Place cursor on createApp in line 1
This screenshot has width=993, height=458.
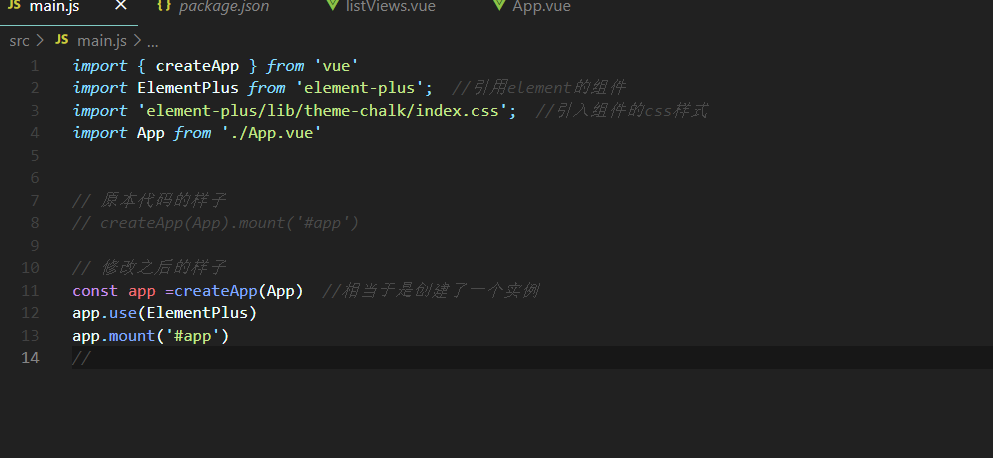(x=197, y=66)
